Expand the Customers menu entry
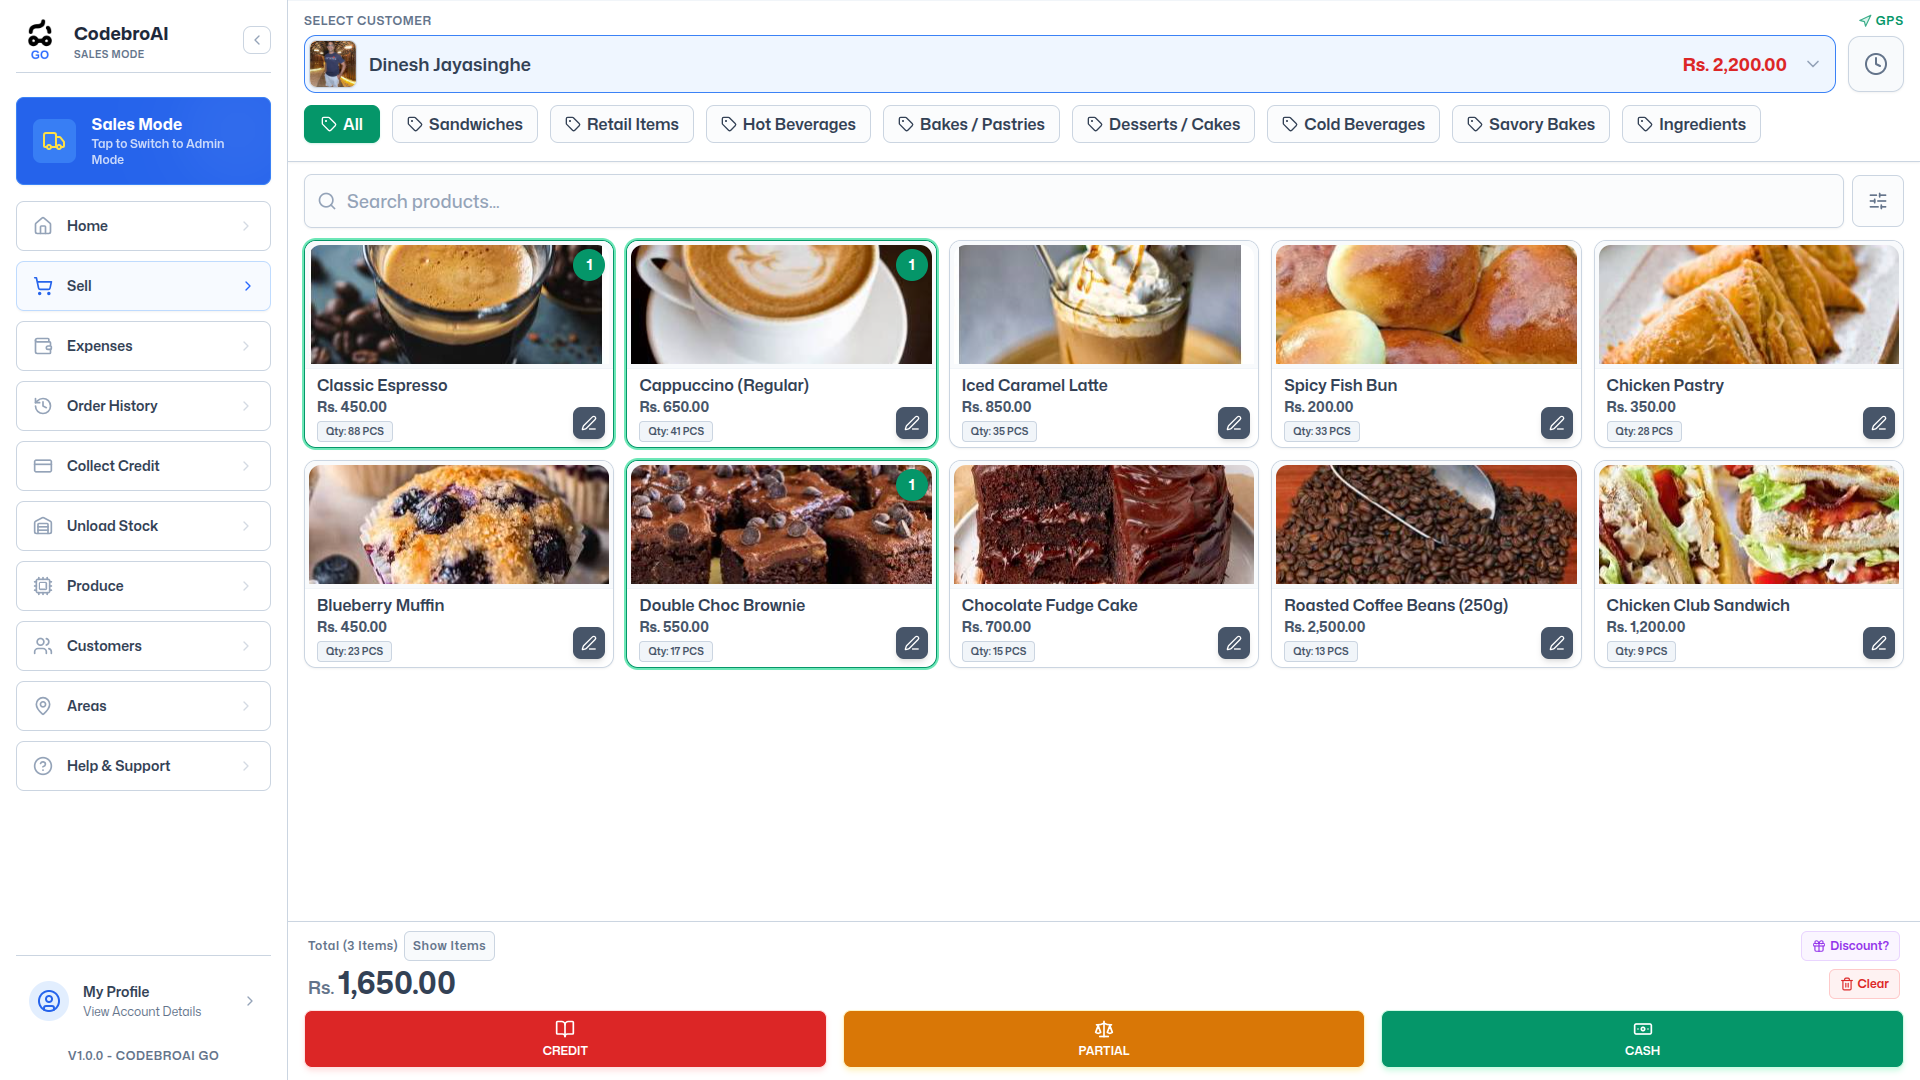This screenshot has width=1920, height=1080. click(x=143, y=646)
